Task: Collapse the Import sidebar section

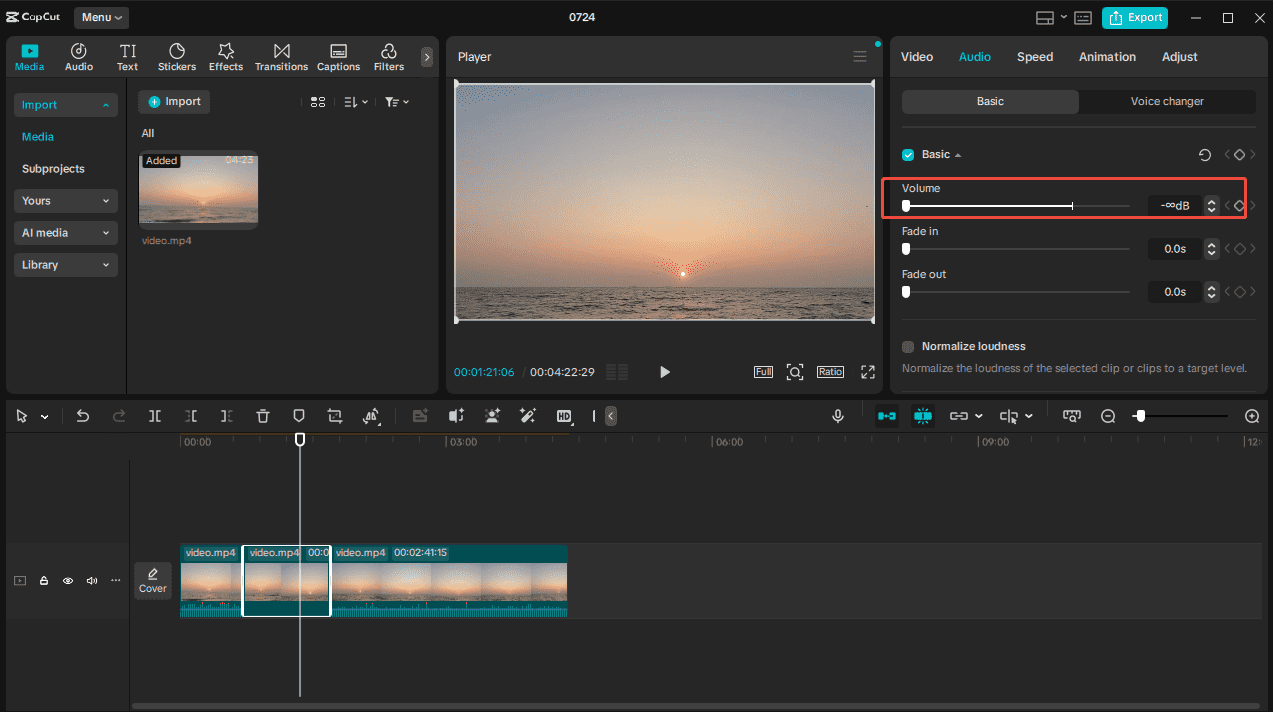Action: pos(66,105)
